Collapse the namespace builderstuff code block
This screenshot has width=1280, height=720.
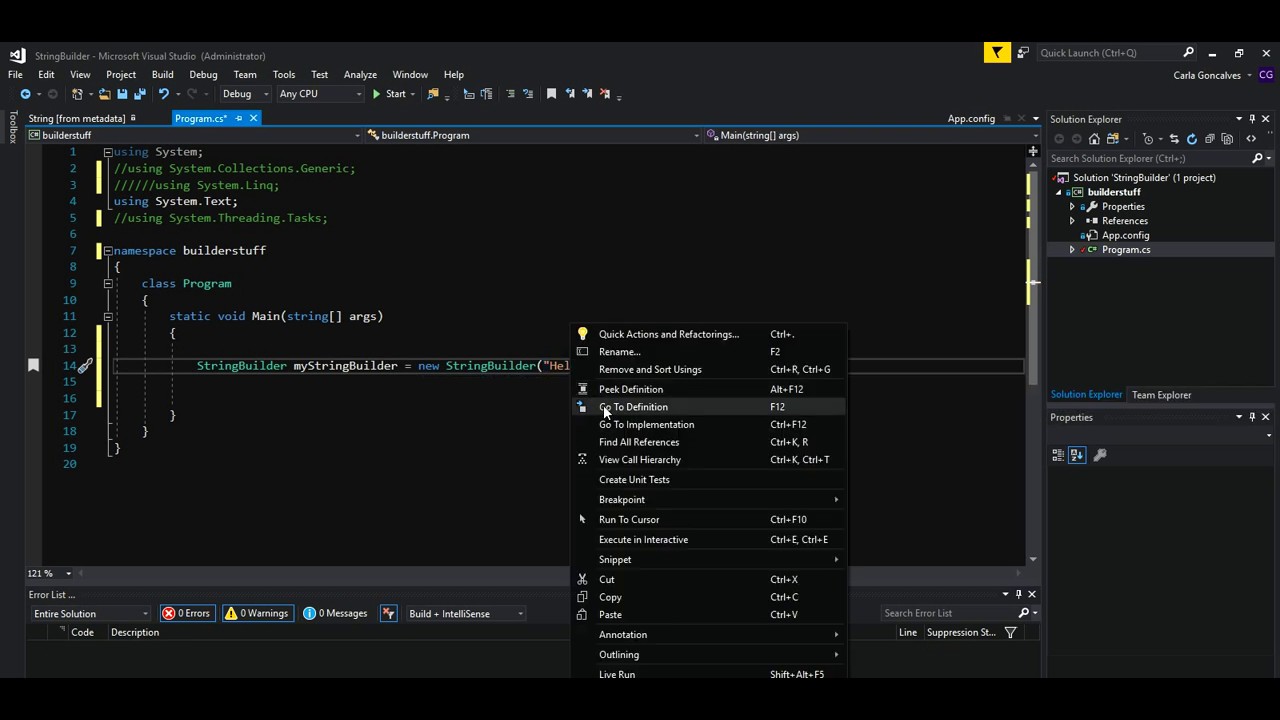coord(108,251)
